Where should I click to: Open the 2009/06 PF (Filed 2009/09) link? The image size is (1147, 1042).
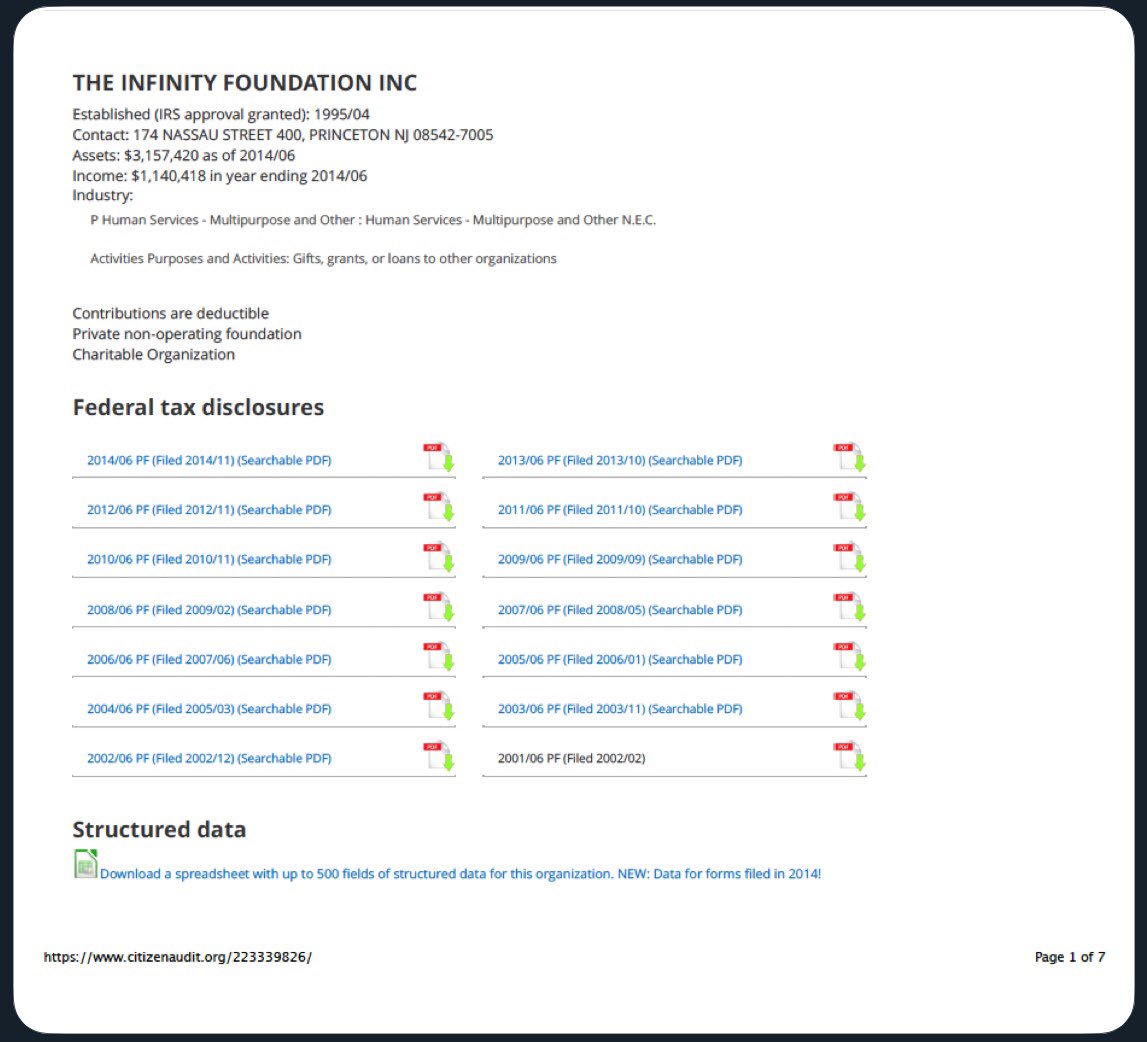620,559
